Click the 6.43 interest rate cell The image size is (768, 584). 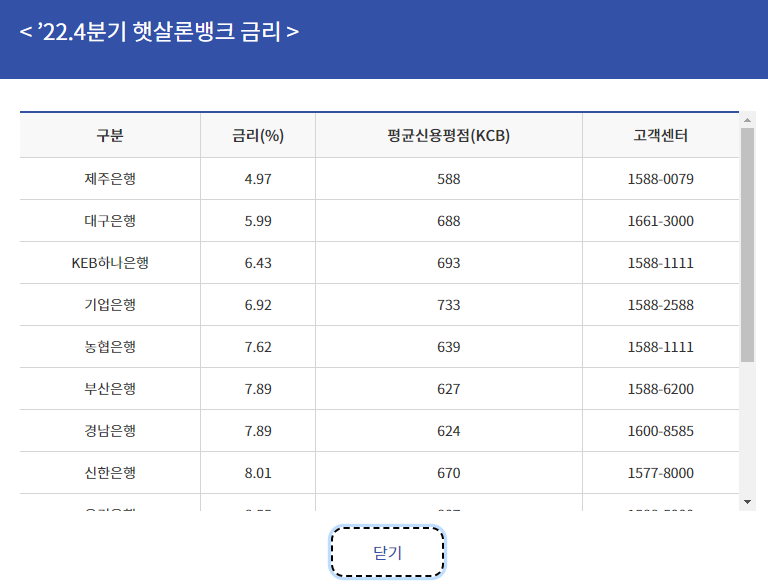coord(258,263)
